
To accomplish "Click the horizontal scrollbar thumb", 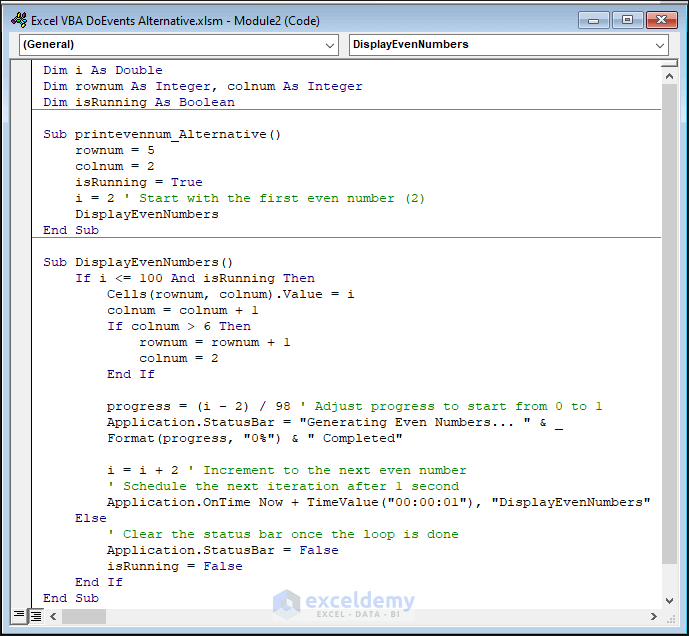I will [83, 616].
